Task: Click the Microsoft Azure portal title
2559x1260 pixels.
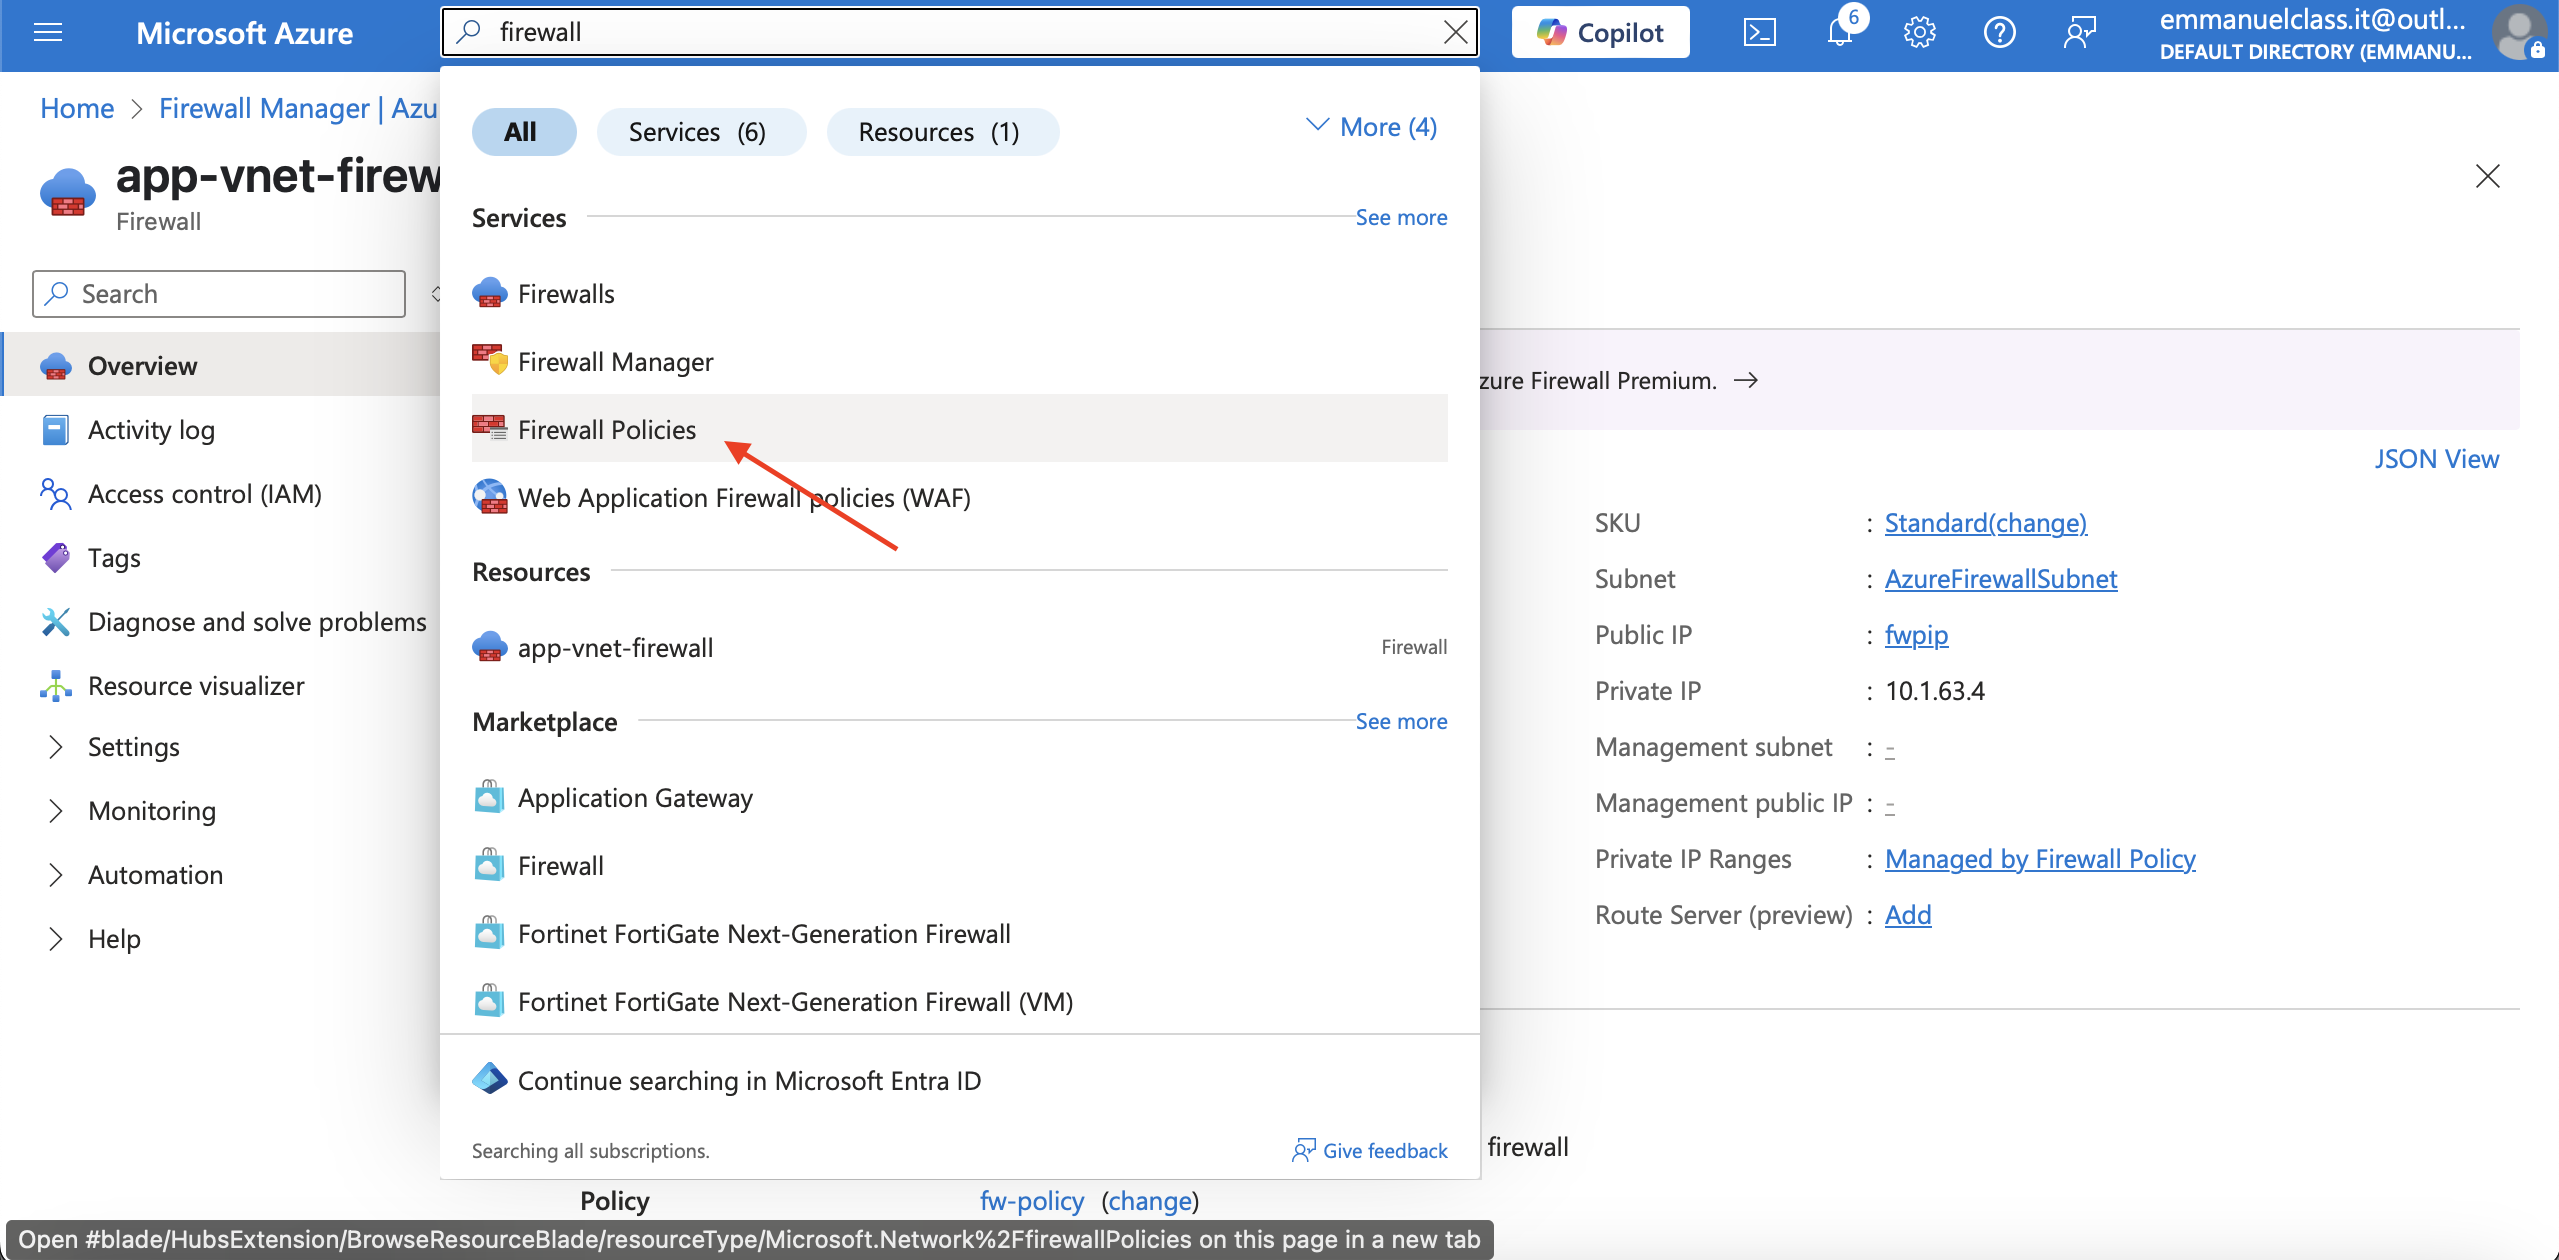Action: (x=244, y=33)
